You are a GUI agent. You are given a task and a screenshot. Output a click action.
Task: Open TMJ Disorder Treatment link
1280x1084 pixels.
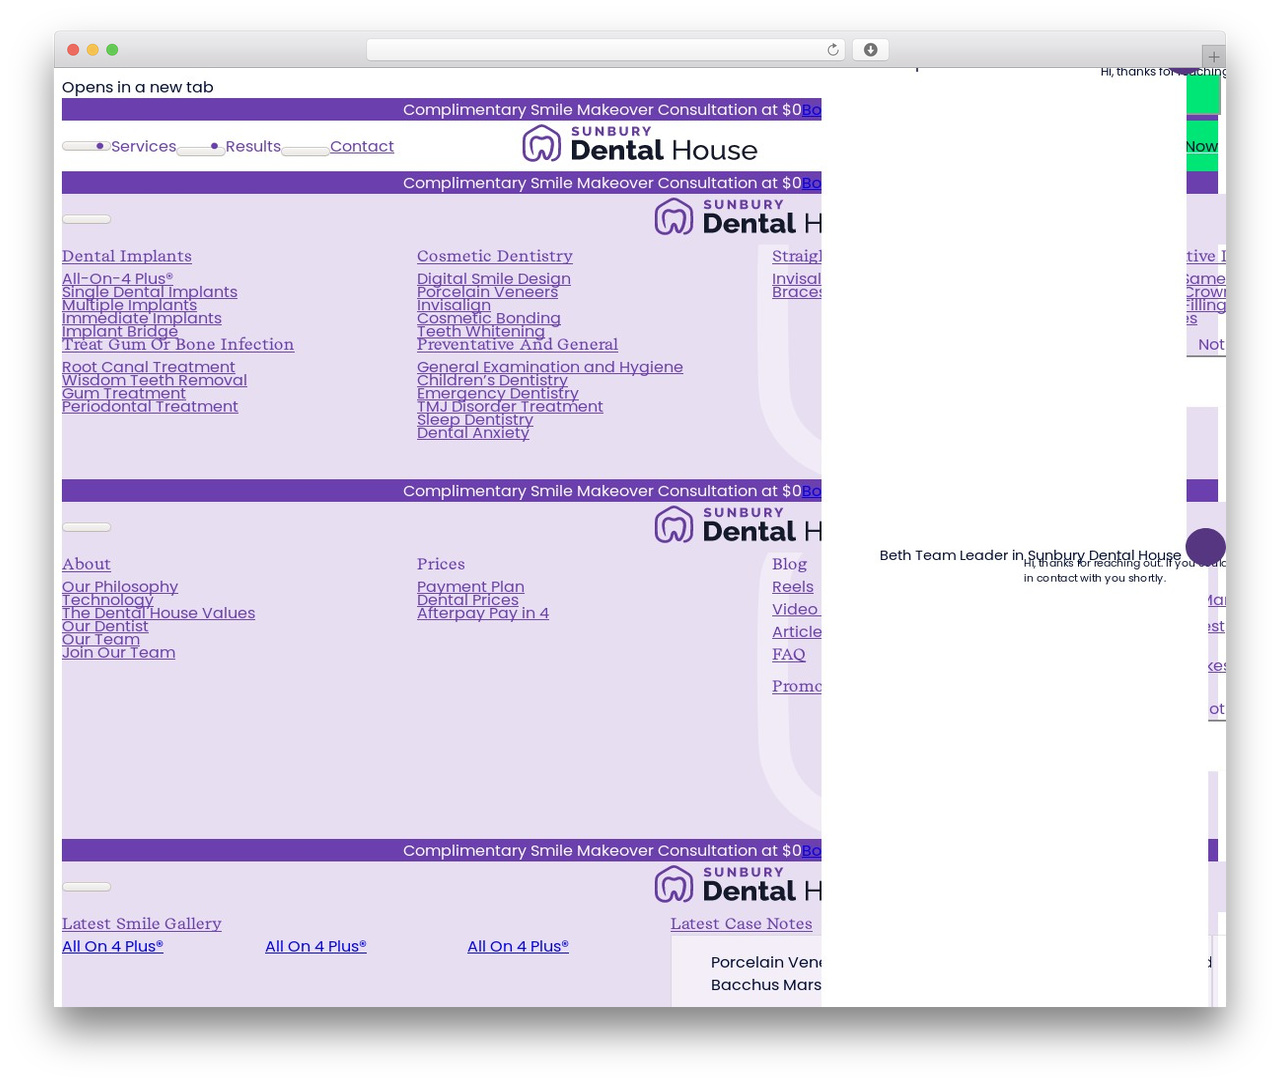pyautogui.click(x=510, y=406)
